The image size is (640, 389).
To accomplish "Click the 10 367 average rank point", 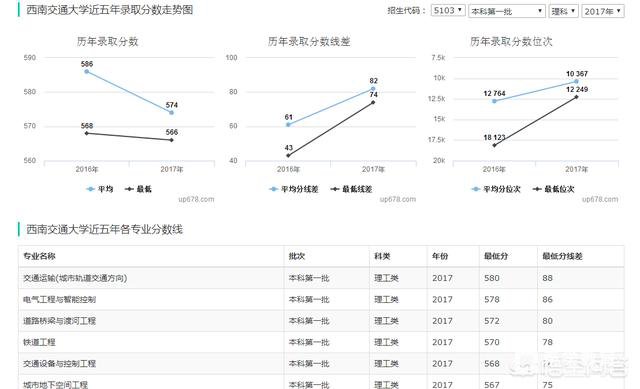I will [x=576, y=81].
